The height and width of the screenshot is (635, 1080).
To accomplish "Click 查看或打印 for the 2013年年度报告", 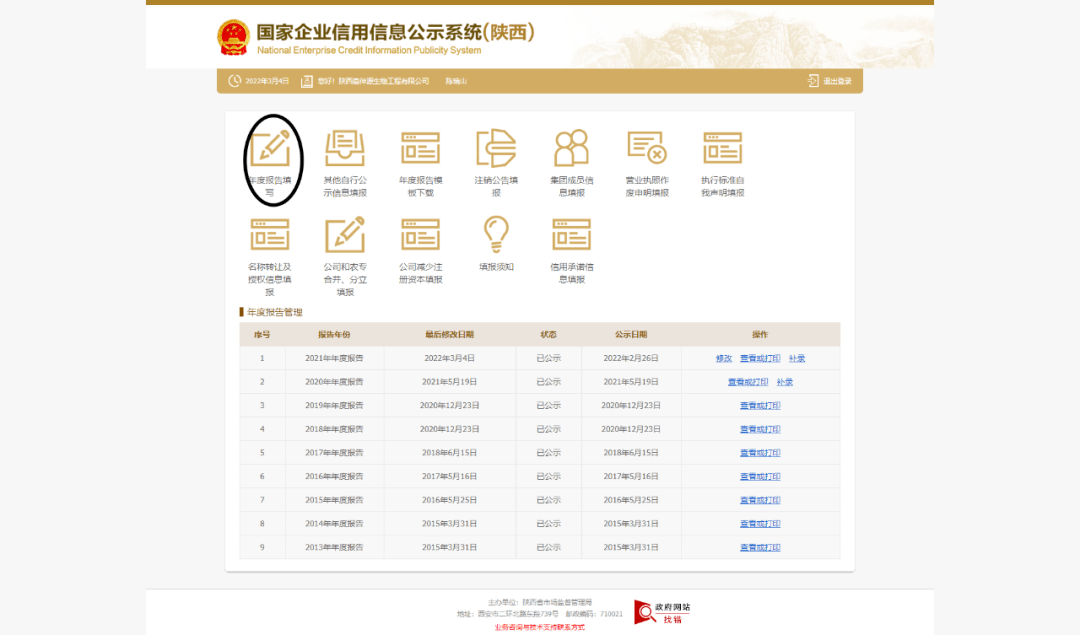I will pyautogui.click(x=760, y=548).
